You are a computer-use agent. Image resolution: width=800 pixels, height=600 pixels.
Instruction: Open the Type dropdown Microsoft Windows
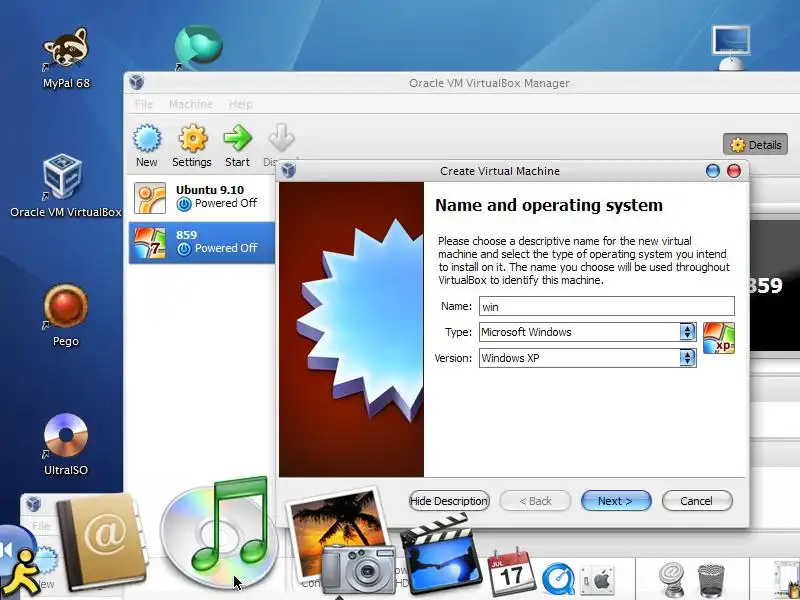[587, 332]
